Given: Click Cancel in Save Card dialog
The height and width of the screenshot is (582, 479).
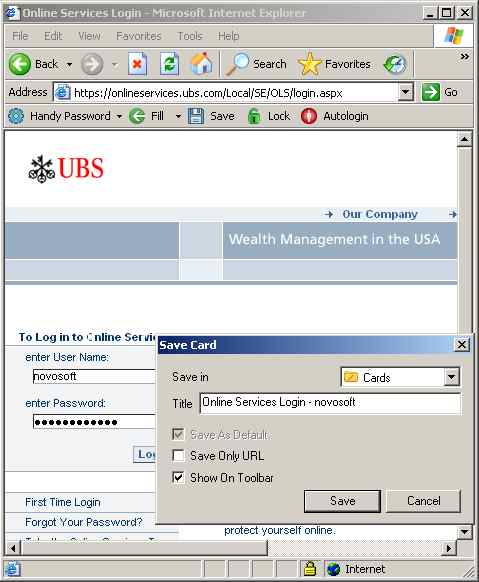Looking at the screenshot, I should click(x=423, y=501).
